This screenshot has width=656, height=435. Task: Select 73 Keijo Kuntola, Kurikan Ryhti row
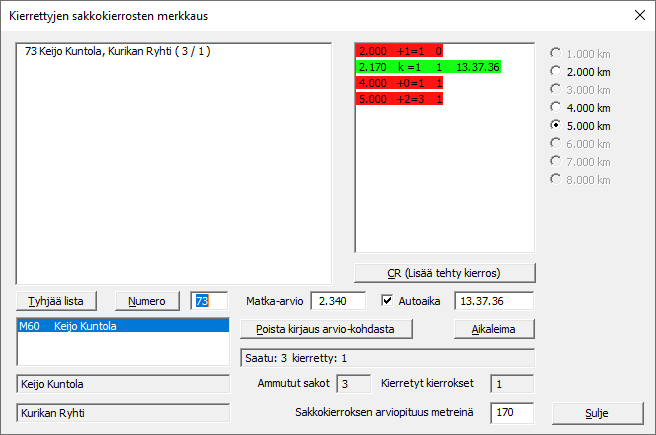coord(118,51)
